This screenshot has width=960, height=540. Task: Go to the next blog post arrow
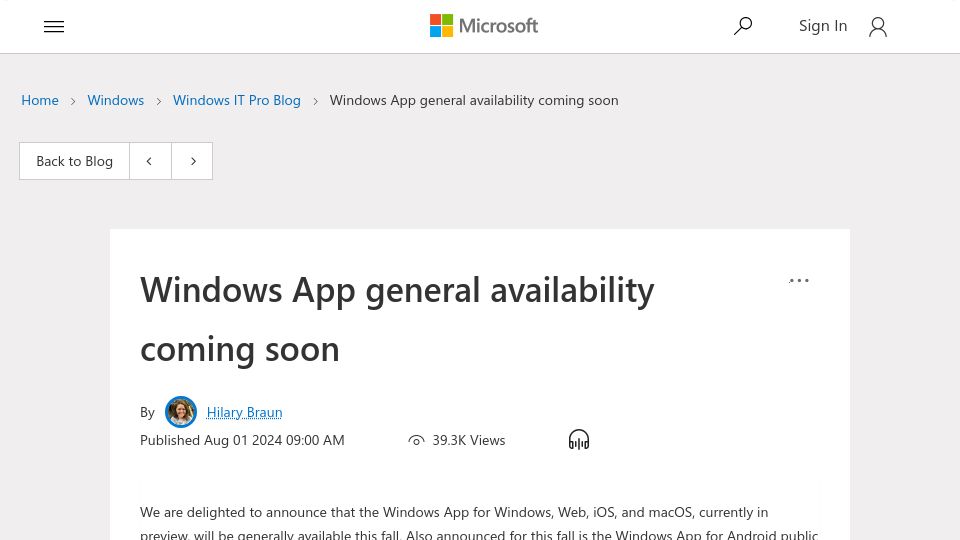click(192, 161)
